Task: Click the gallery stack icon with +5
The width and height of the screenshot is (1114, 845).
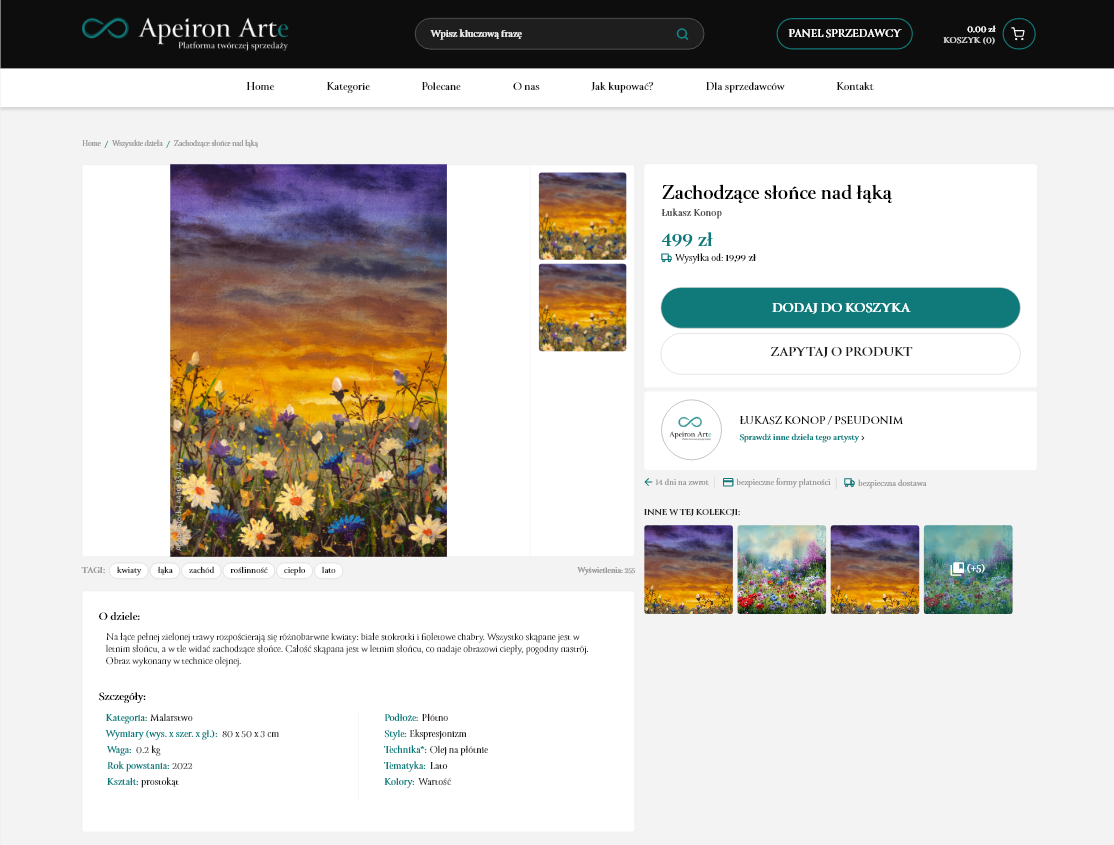Action: click(x=958, y=569)
